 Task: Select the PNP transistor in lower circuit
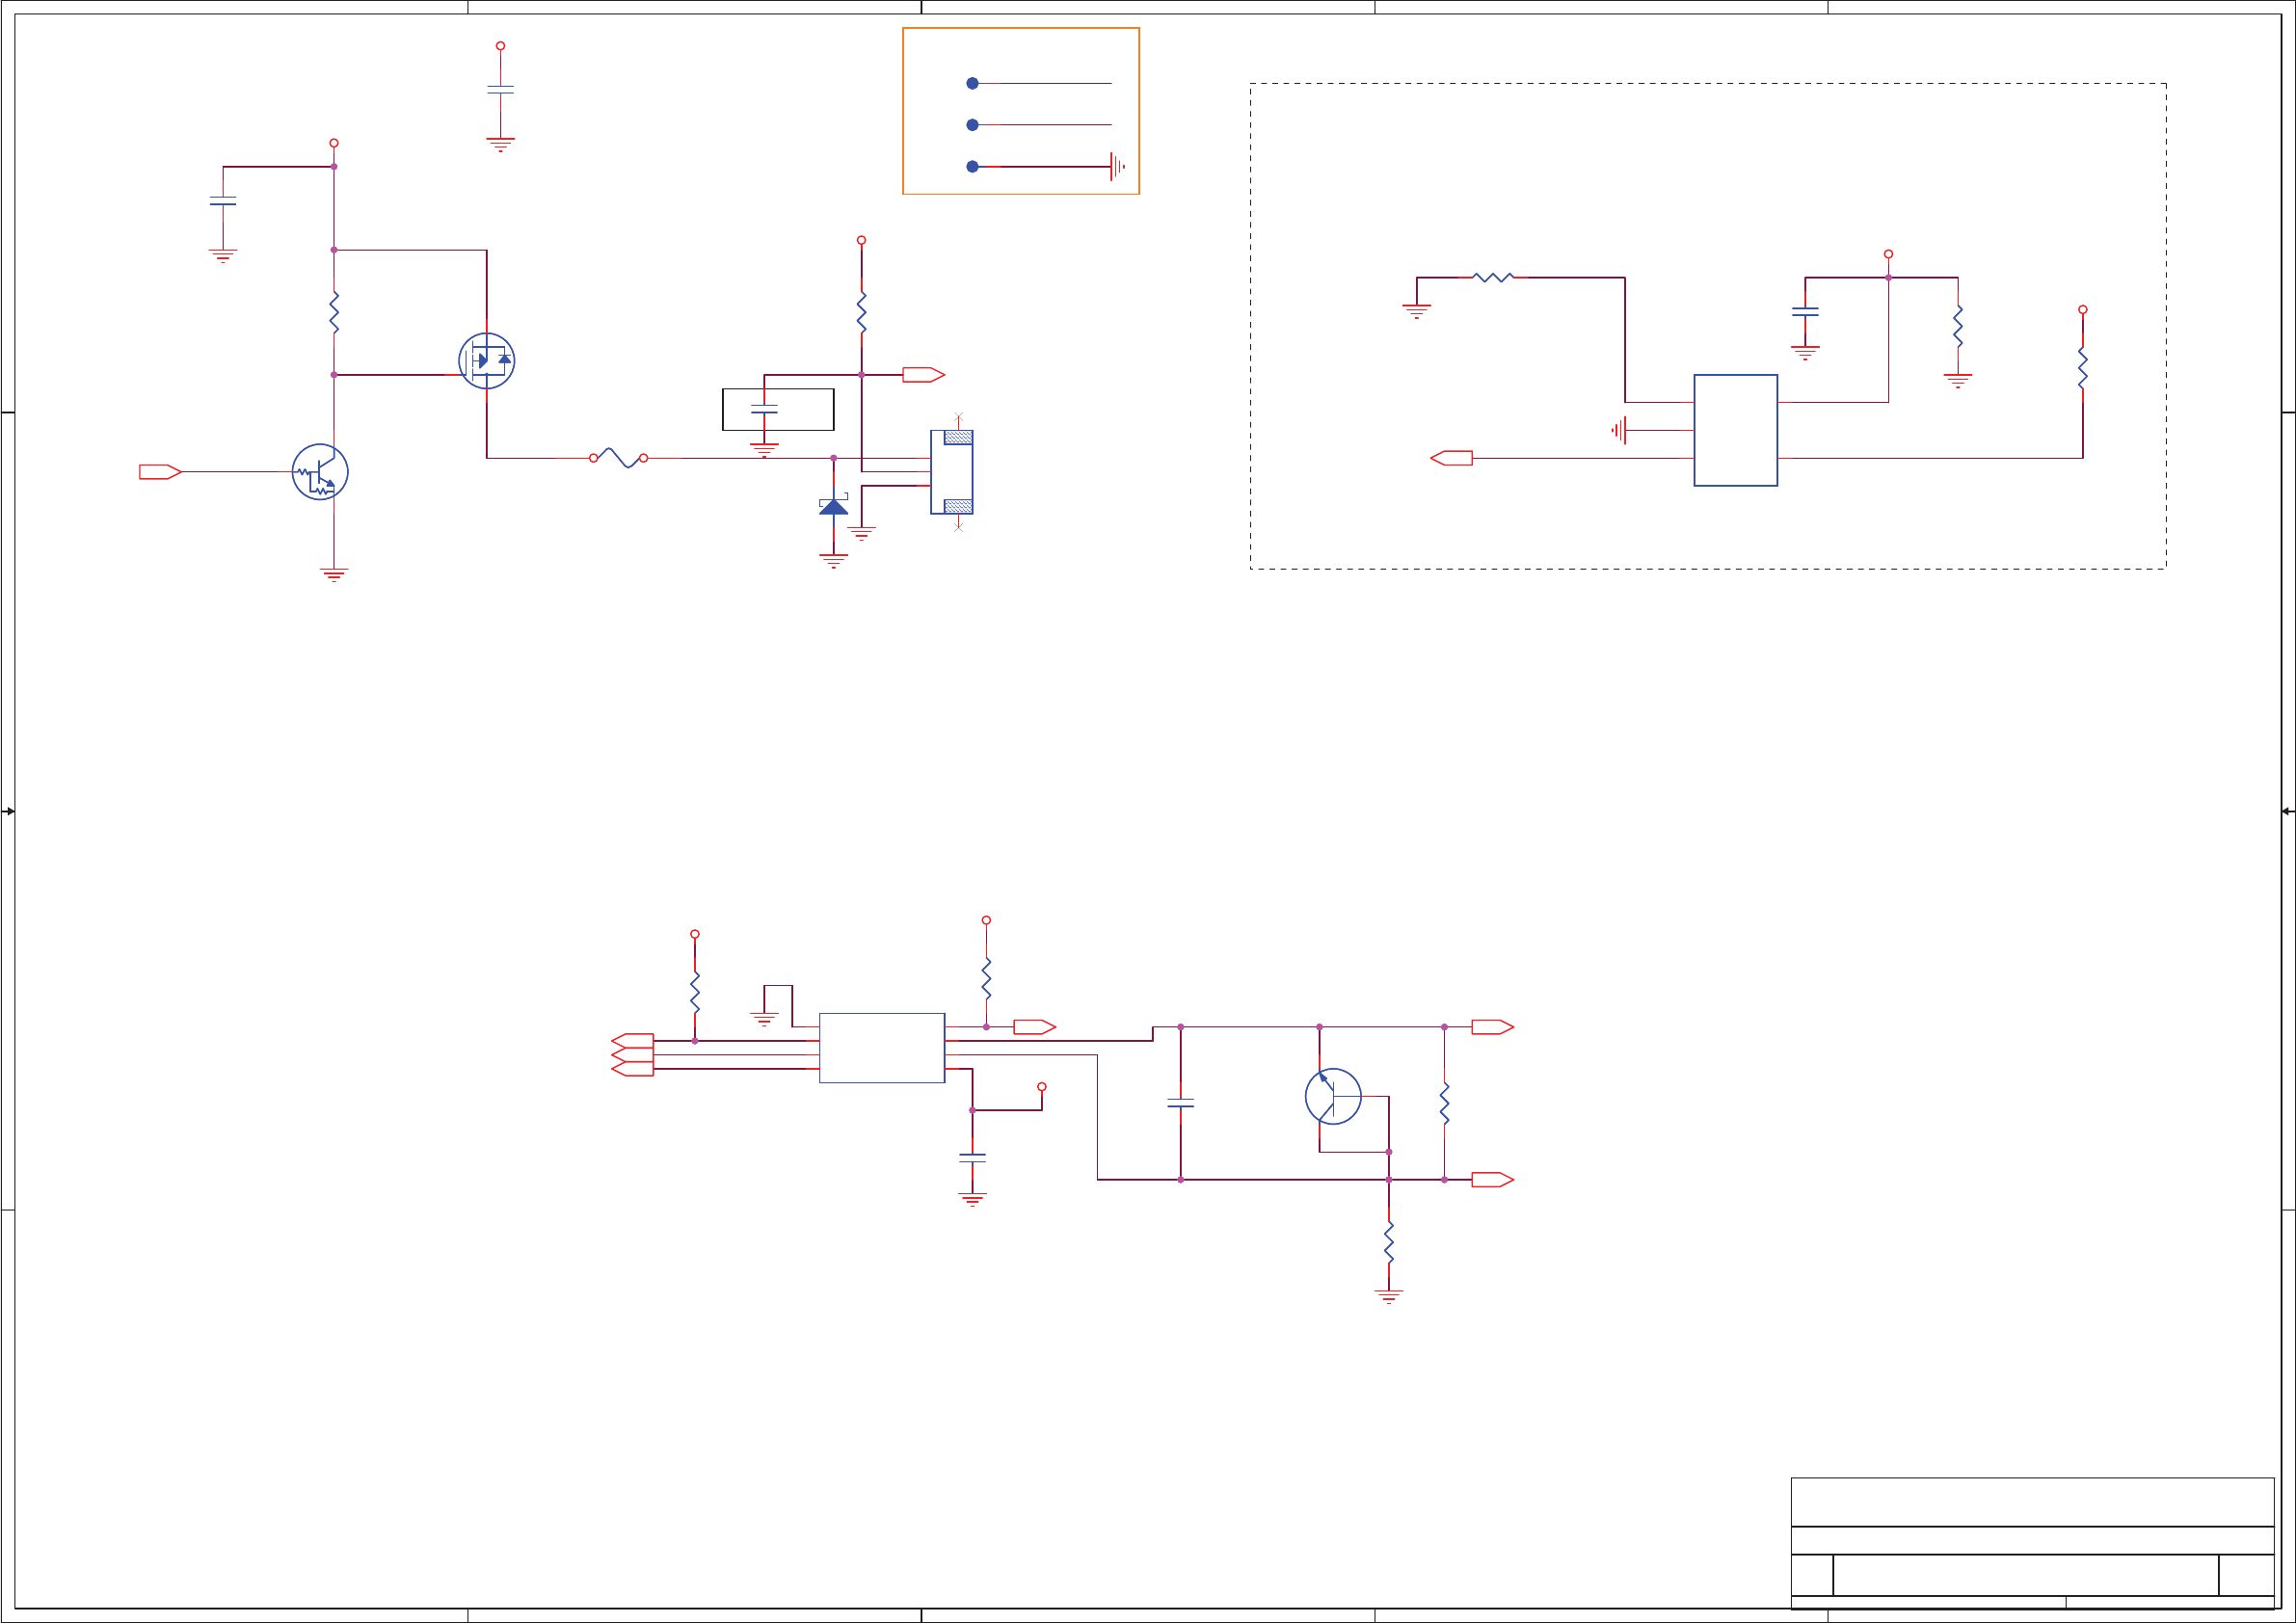coord(1332,1096)
